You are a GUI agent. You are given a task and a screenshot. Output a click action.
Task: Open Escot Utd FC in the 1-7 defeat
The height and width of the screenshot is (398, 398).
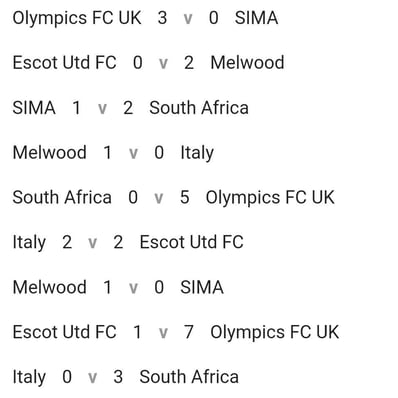coord(64,332)
